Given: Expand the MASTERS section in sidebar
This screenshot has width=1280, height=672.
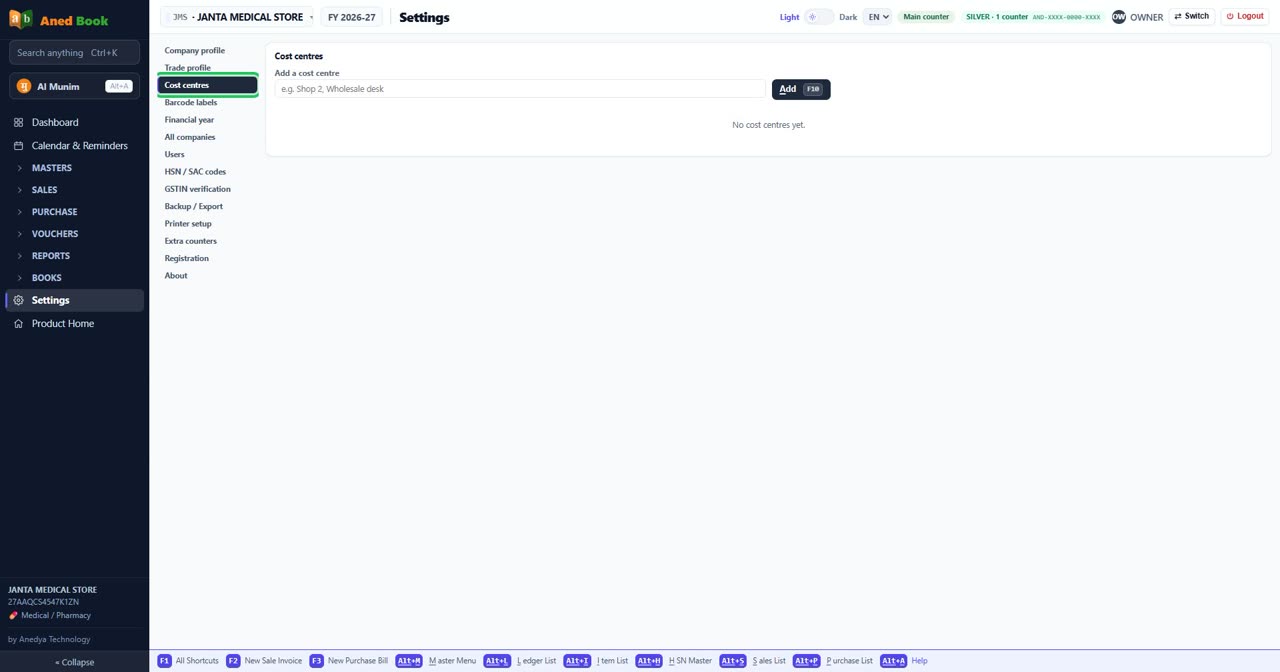Looking at the screenshot, I should click(75, 168).
